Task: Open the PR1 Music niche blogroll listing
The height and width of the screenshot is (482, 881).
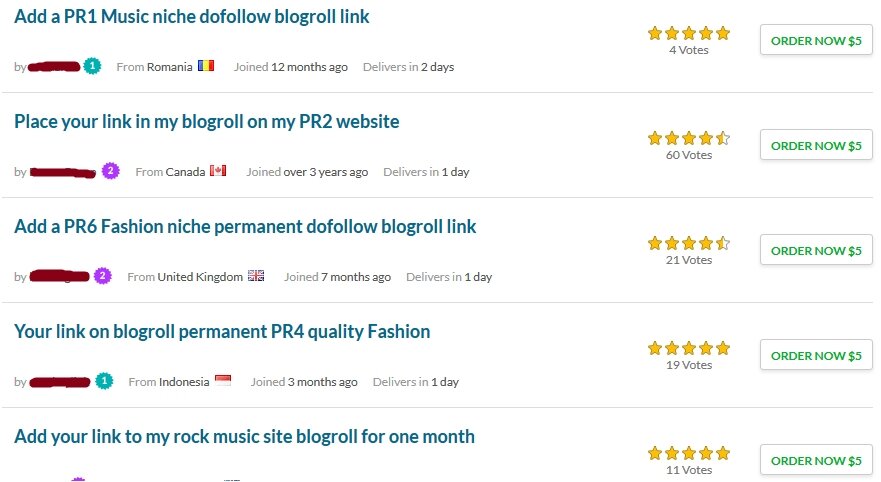Action: (x=191, y=17)
